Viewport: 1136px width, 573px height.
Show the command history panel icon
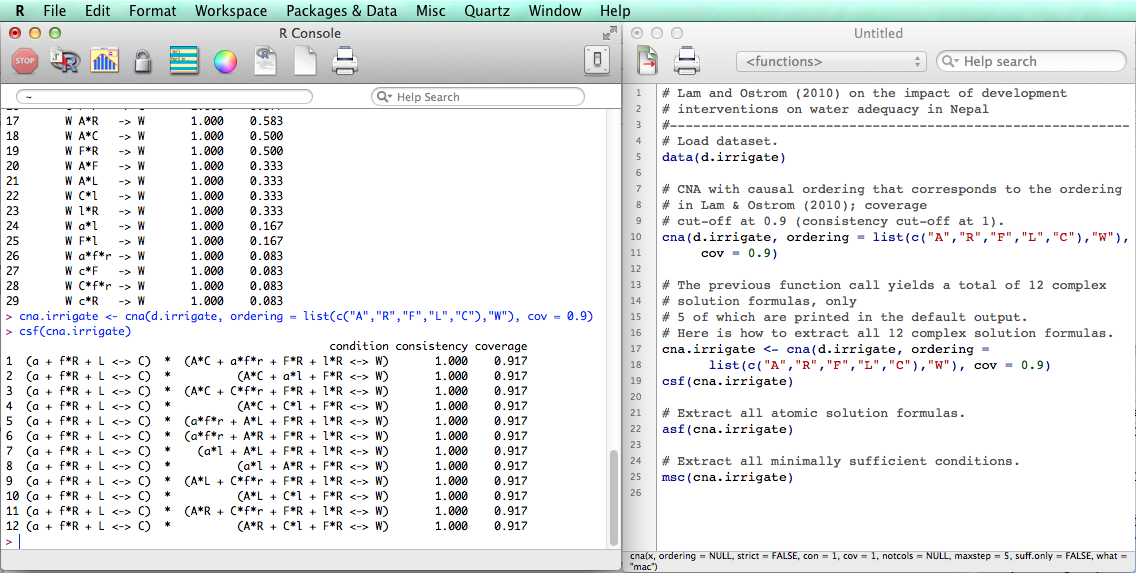[183, 62]
